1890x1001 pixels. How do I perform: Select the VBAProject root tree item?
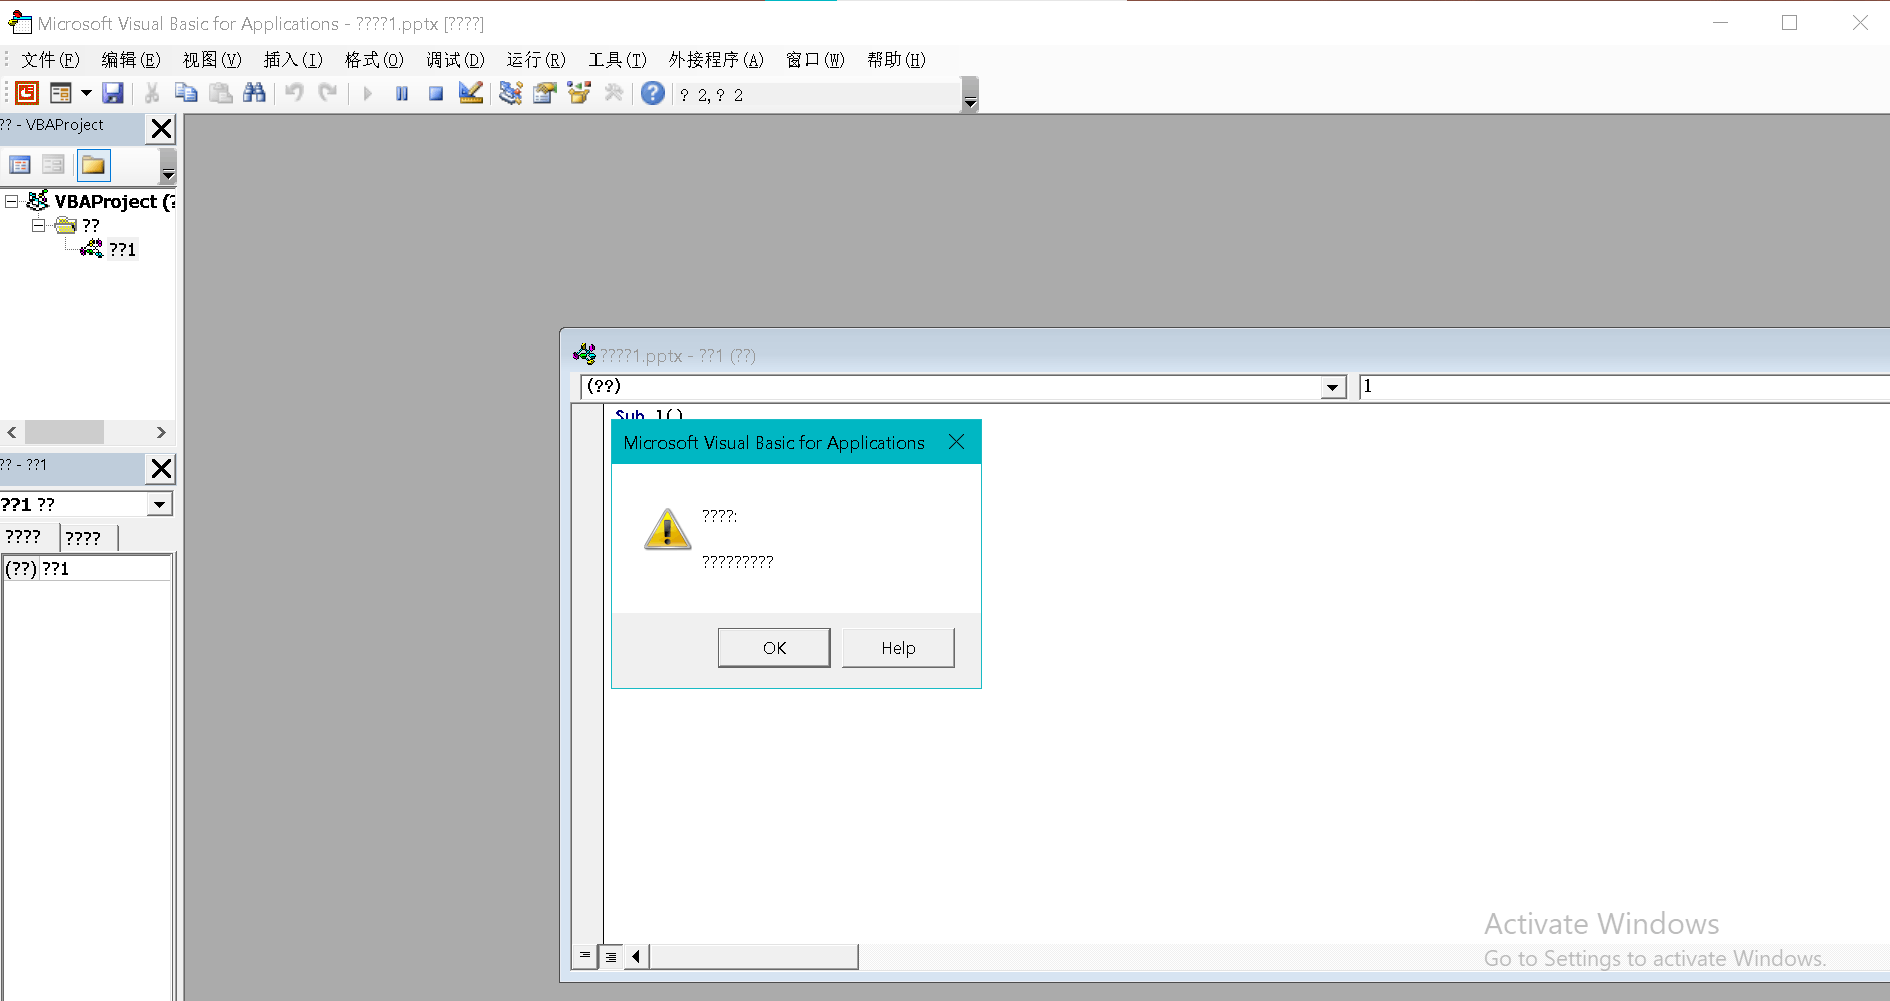pos(114,201)
